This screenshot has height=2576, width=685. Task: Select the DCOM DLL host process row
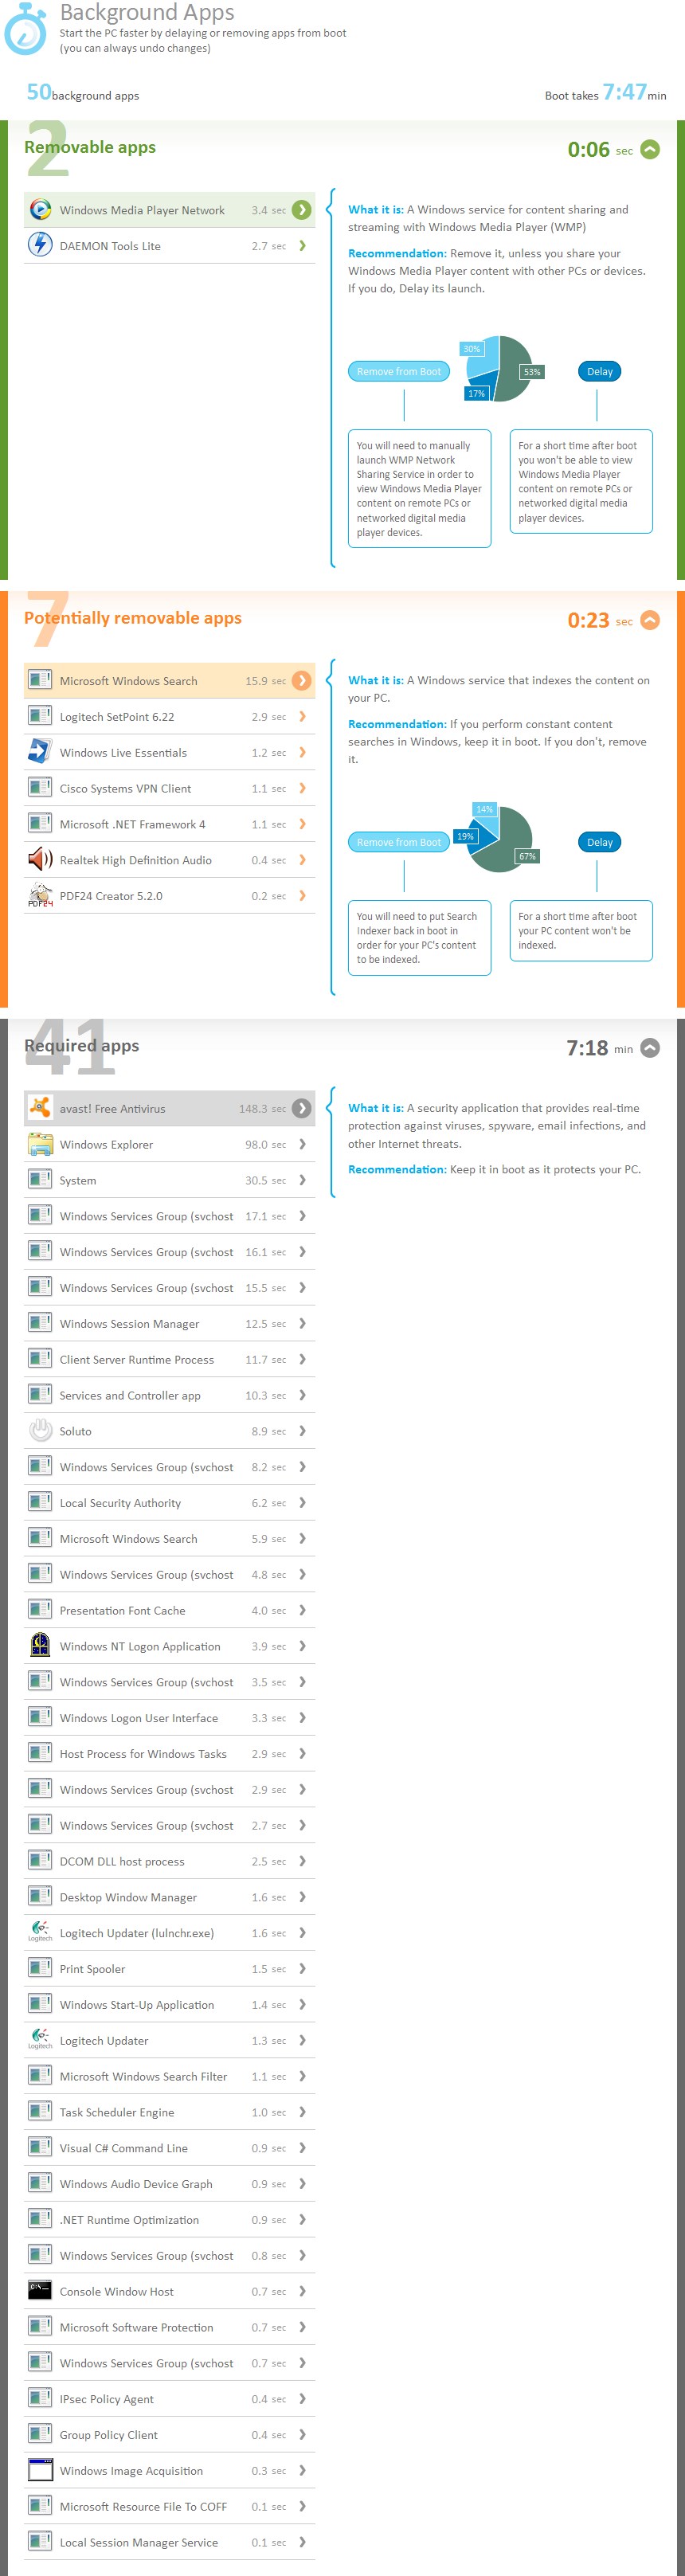[169, 1862]
